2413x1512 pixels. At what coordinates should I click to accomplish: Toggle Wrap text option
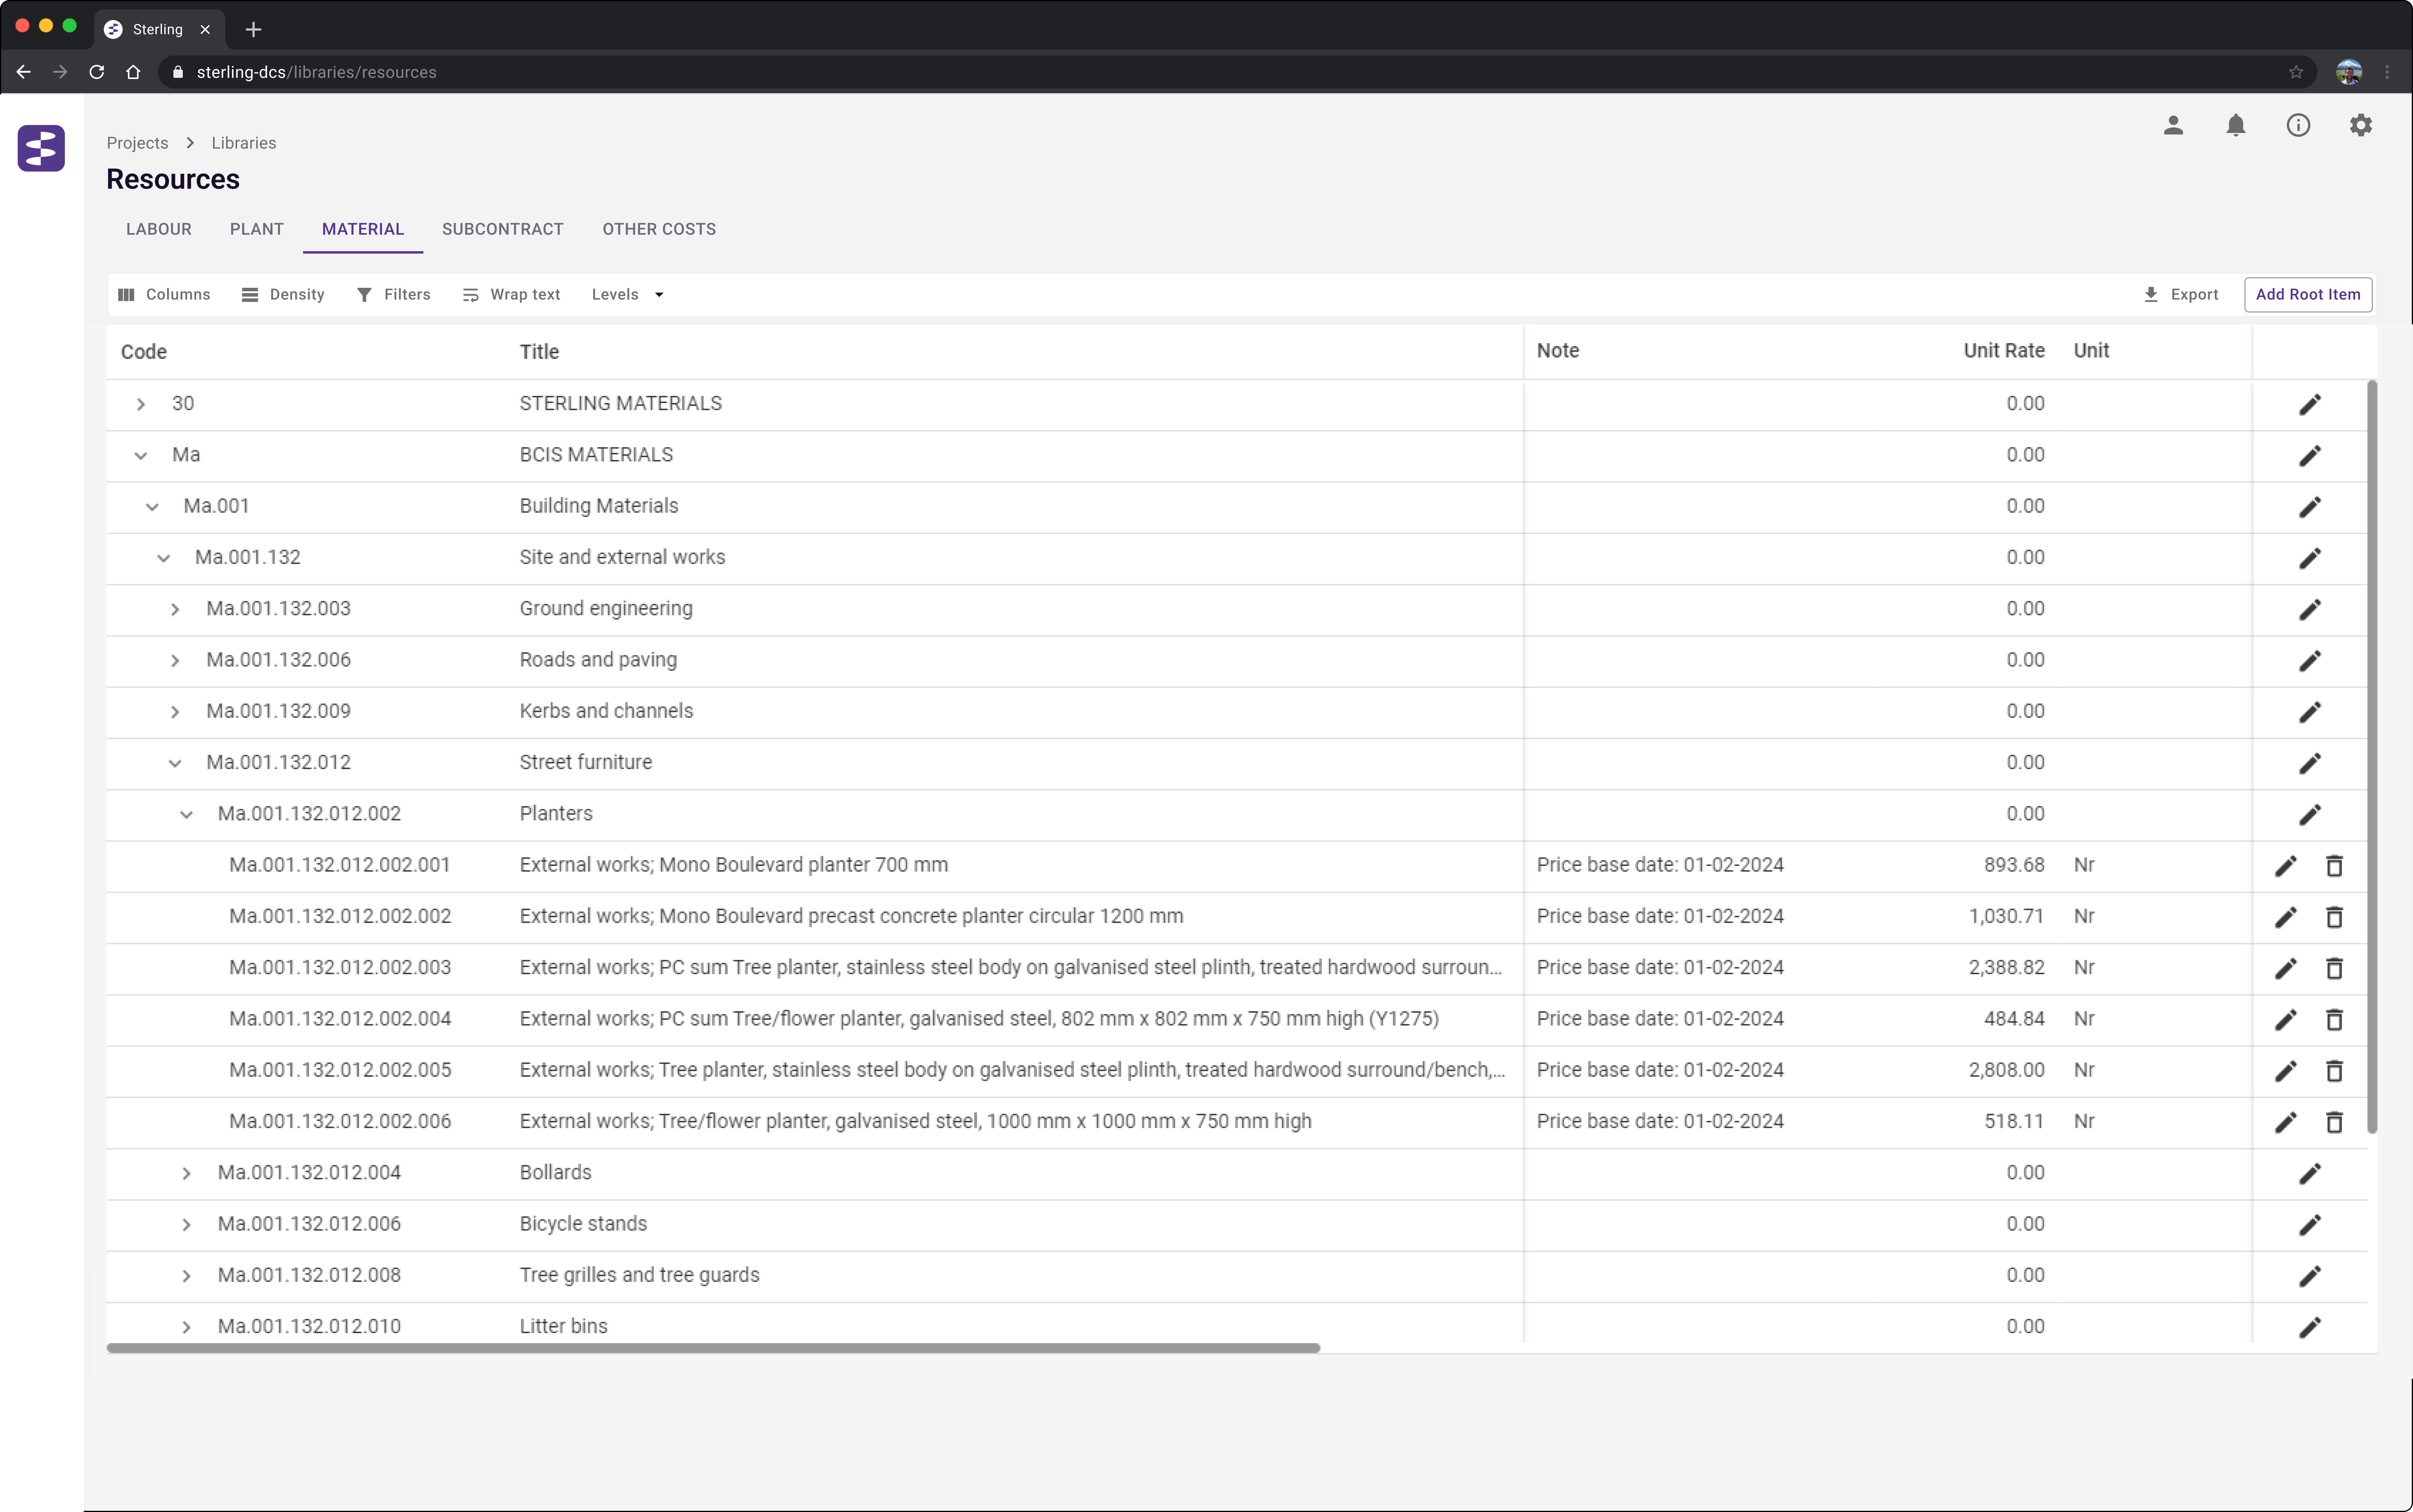click(511, 294)
